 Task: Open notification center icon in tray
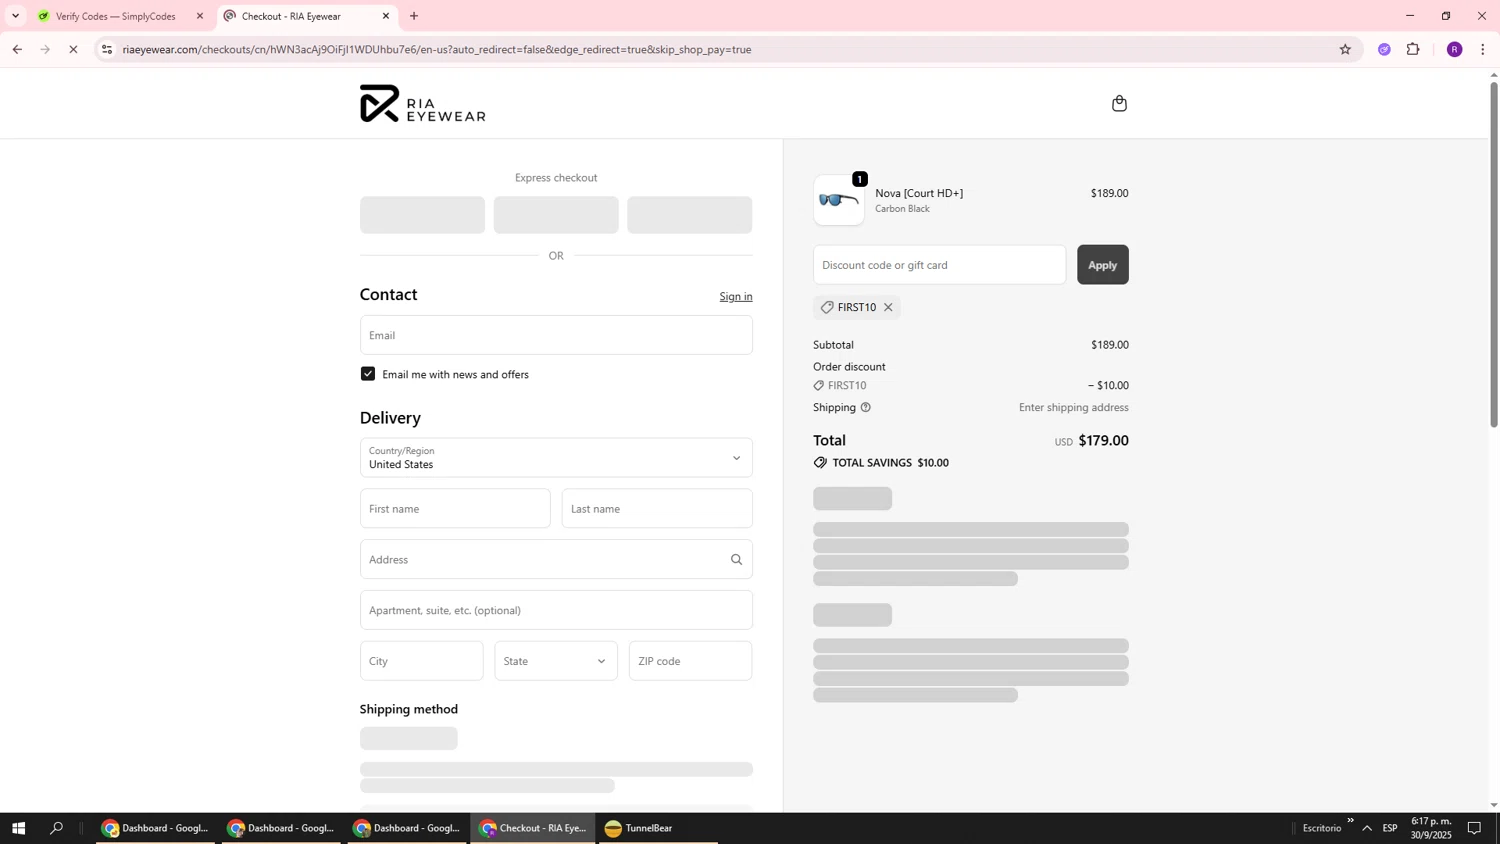1474,828
